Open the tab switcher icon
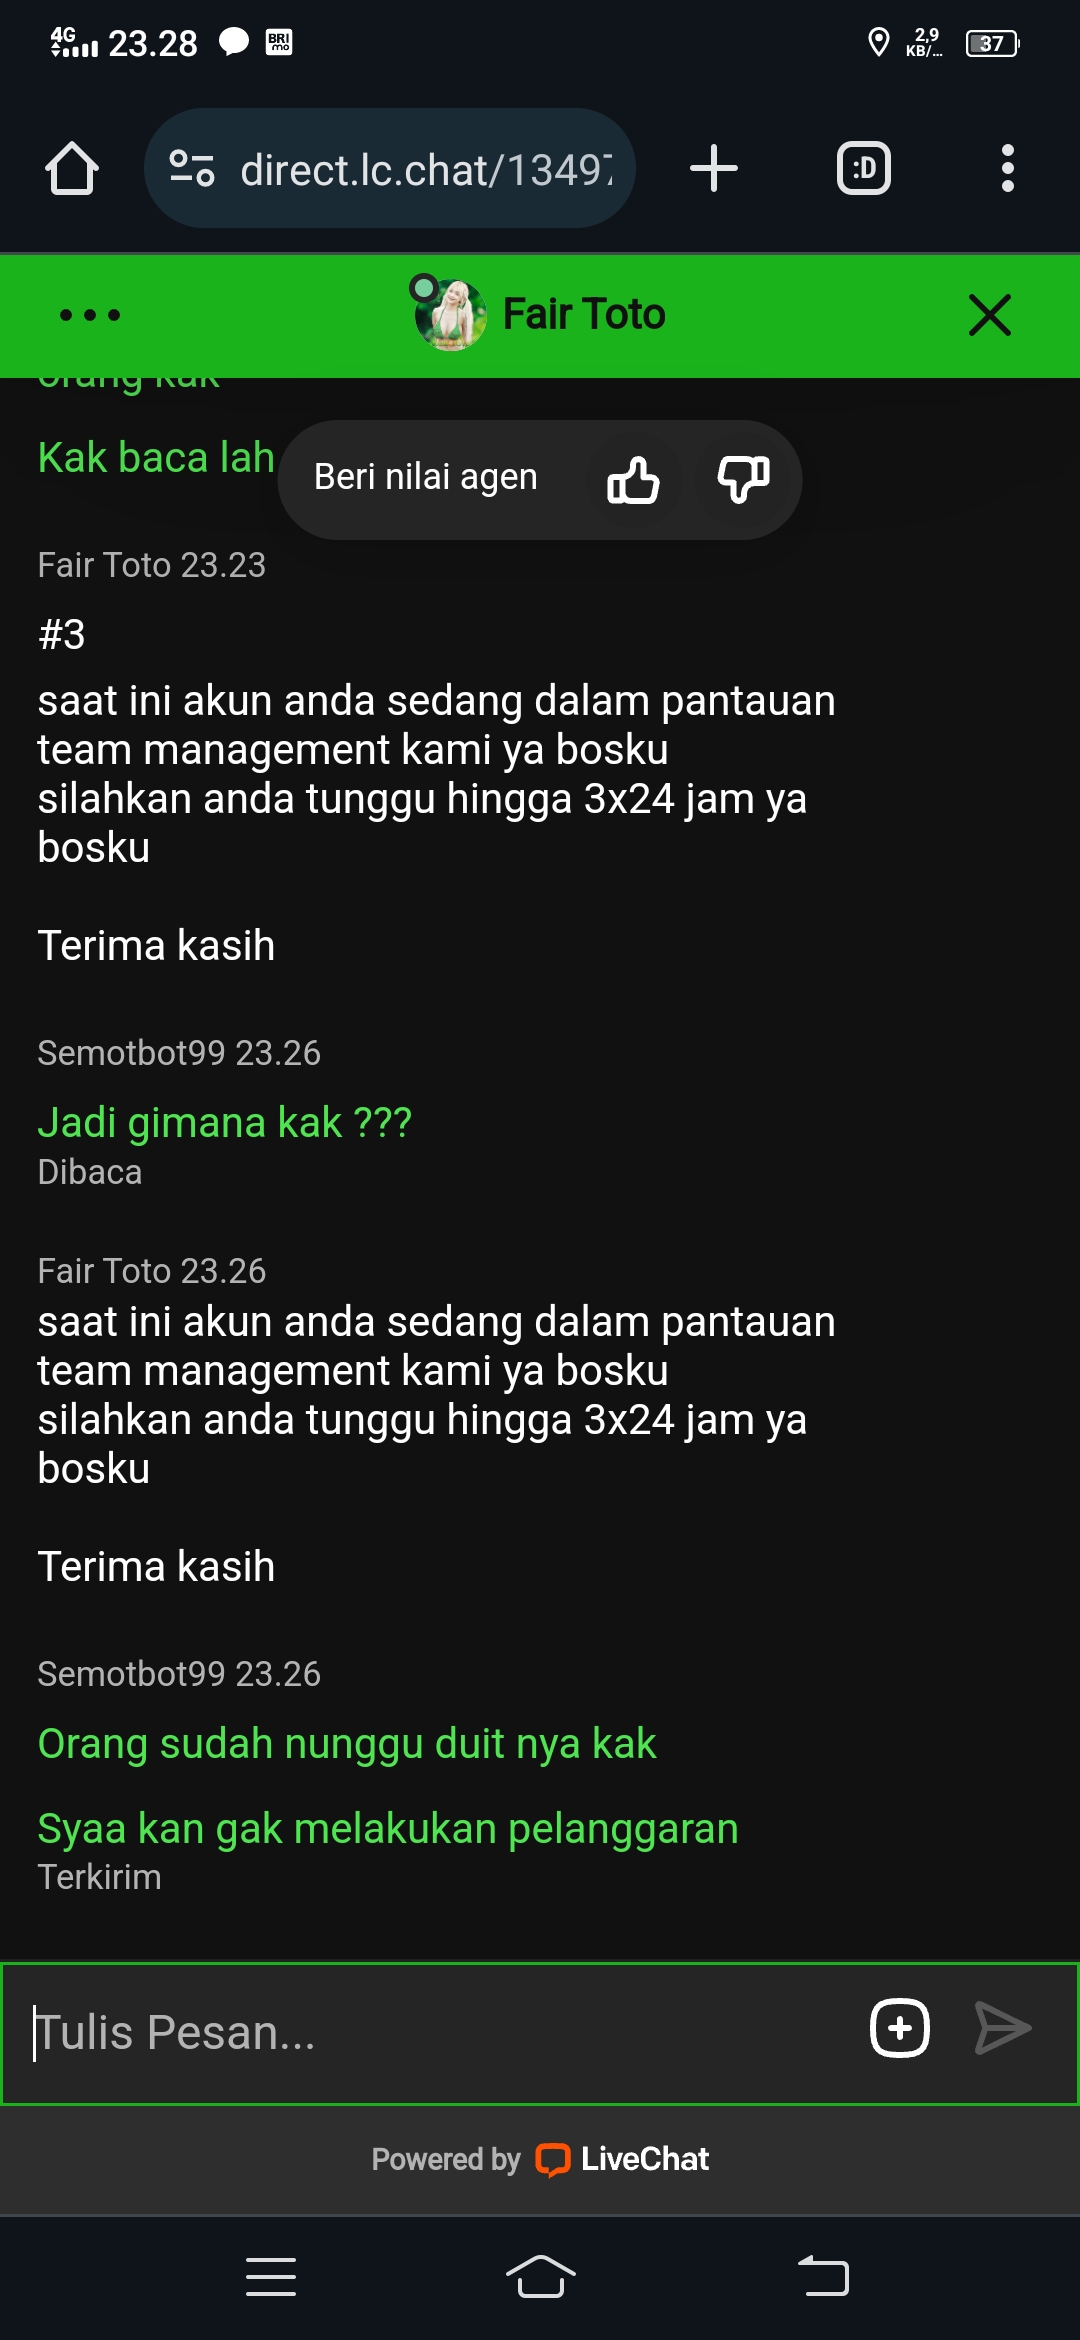The width and height of the screenshot is (1080, 2340). coord(864,168)
